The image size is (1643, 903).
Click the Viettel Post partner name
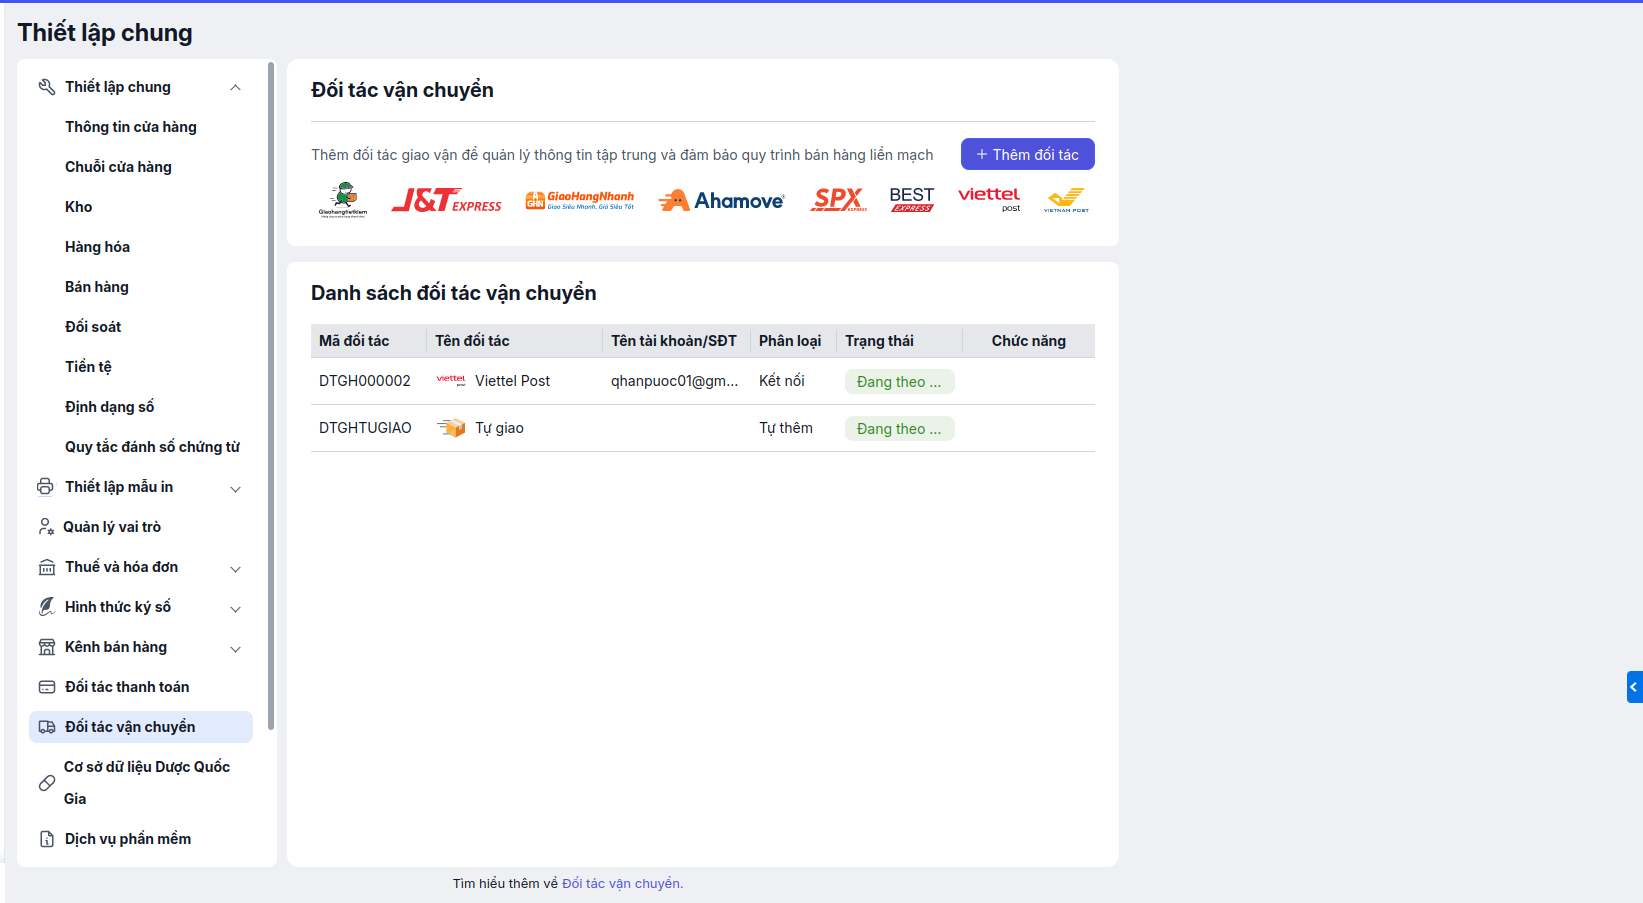(x=512, y=381)
